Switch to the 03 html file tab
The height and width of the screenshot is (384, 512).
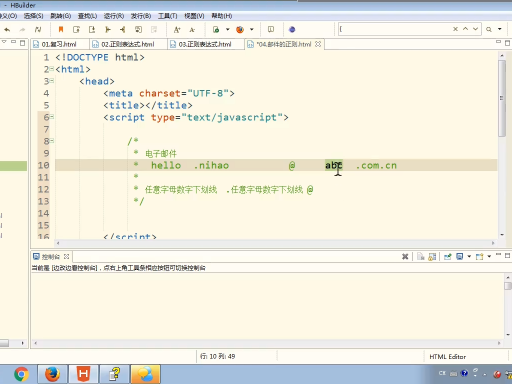[205, 44]
